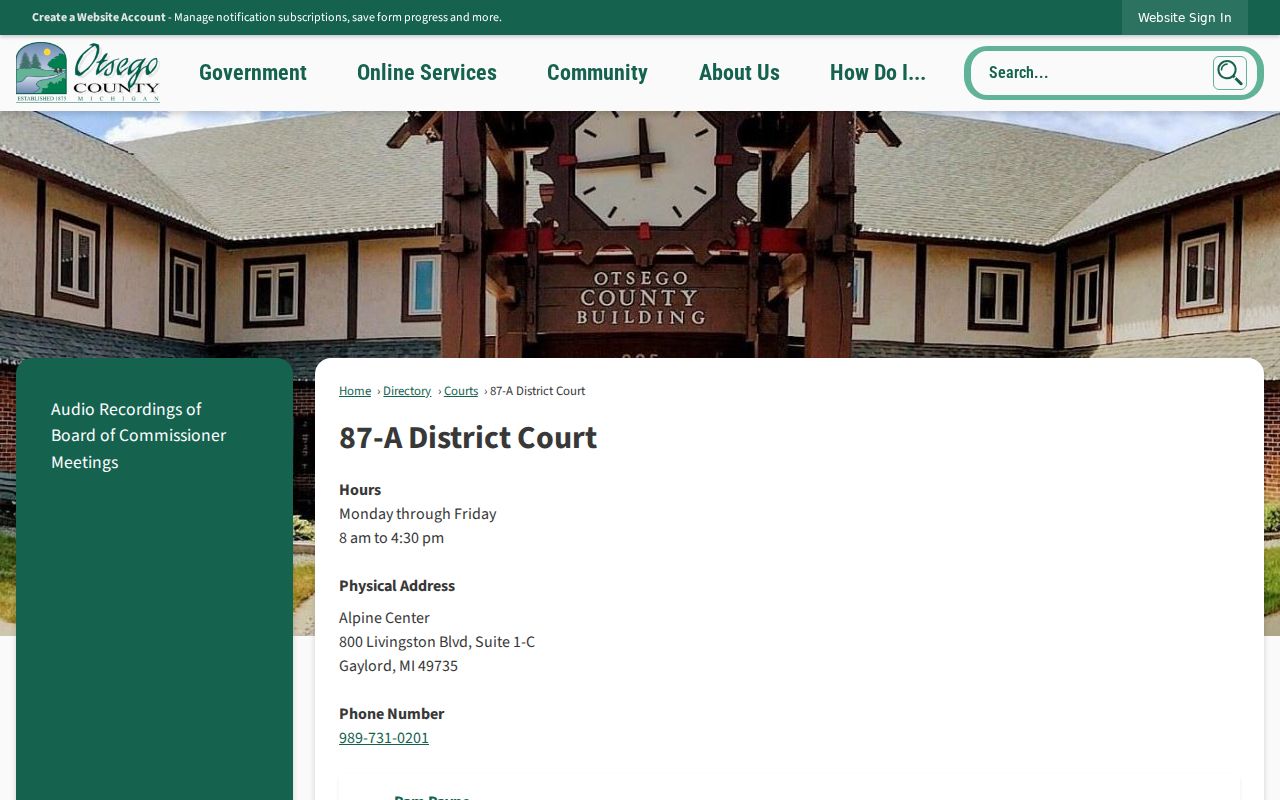
Task: Open the About Us menu
Action: tap(739, 73)
